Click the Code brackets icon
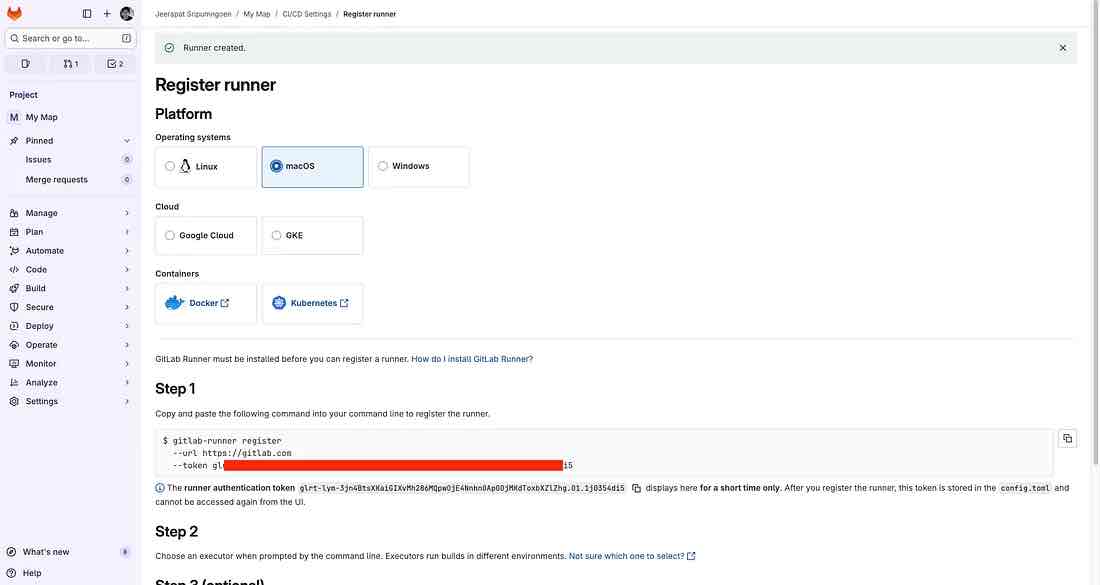 [14, 270]
